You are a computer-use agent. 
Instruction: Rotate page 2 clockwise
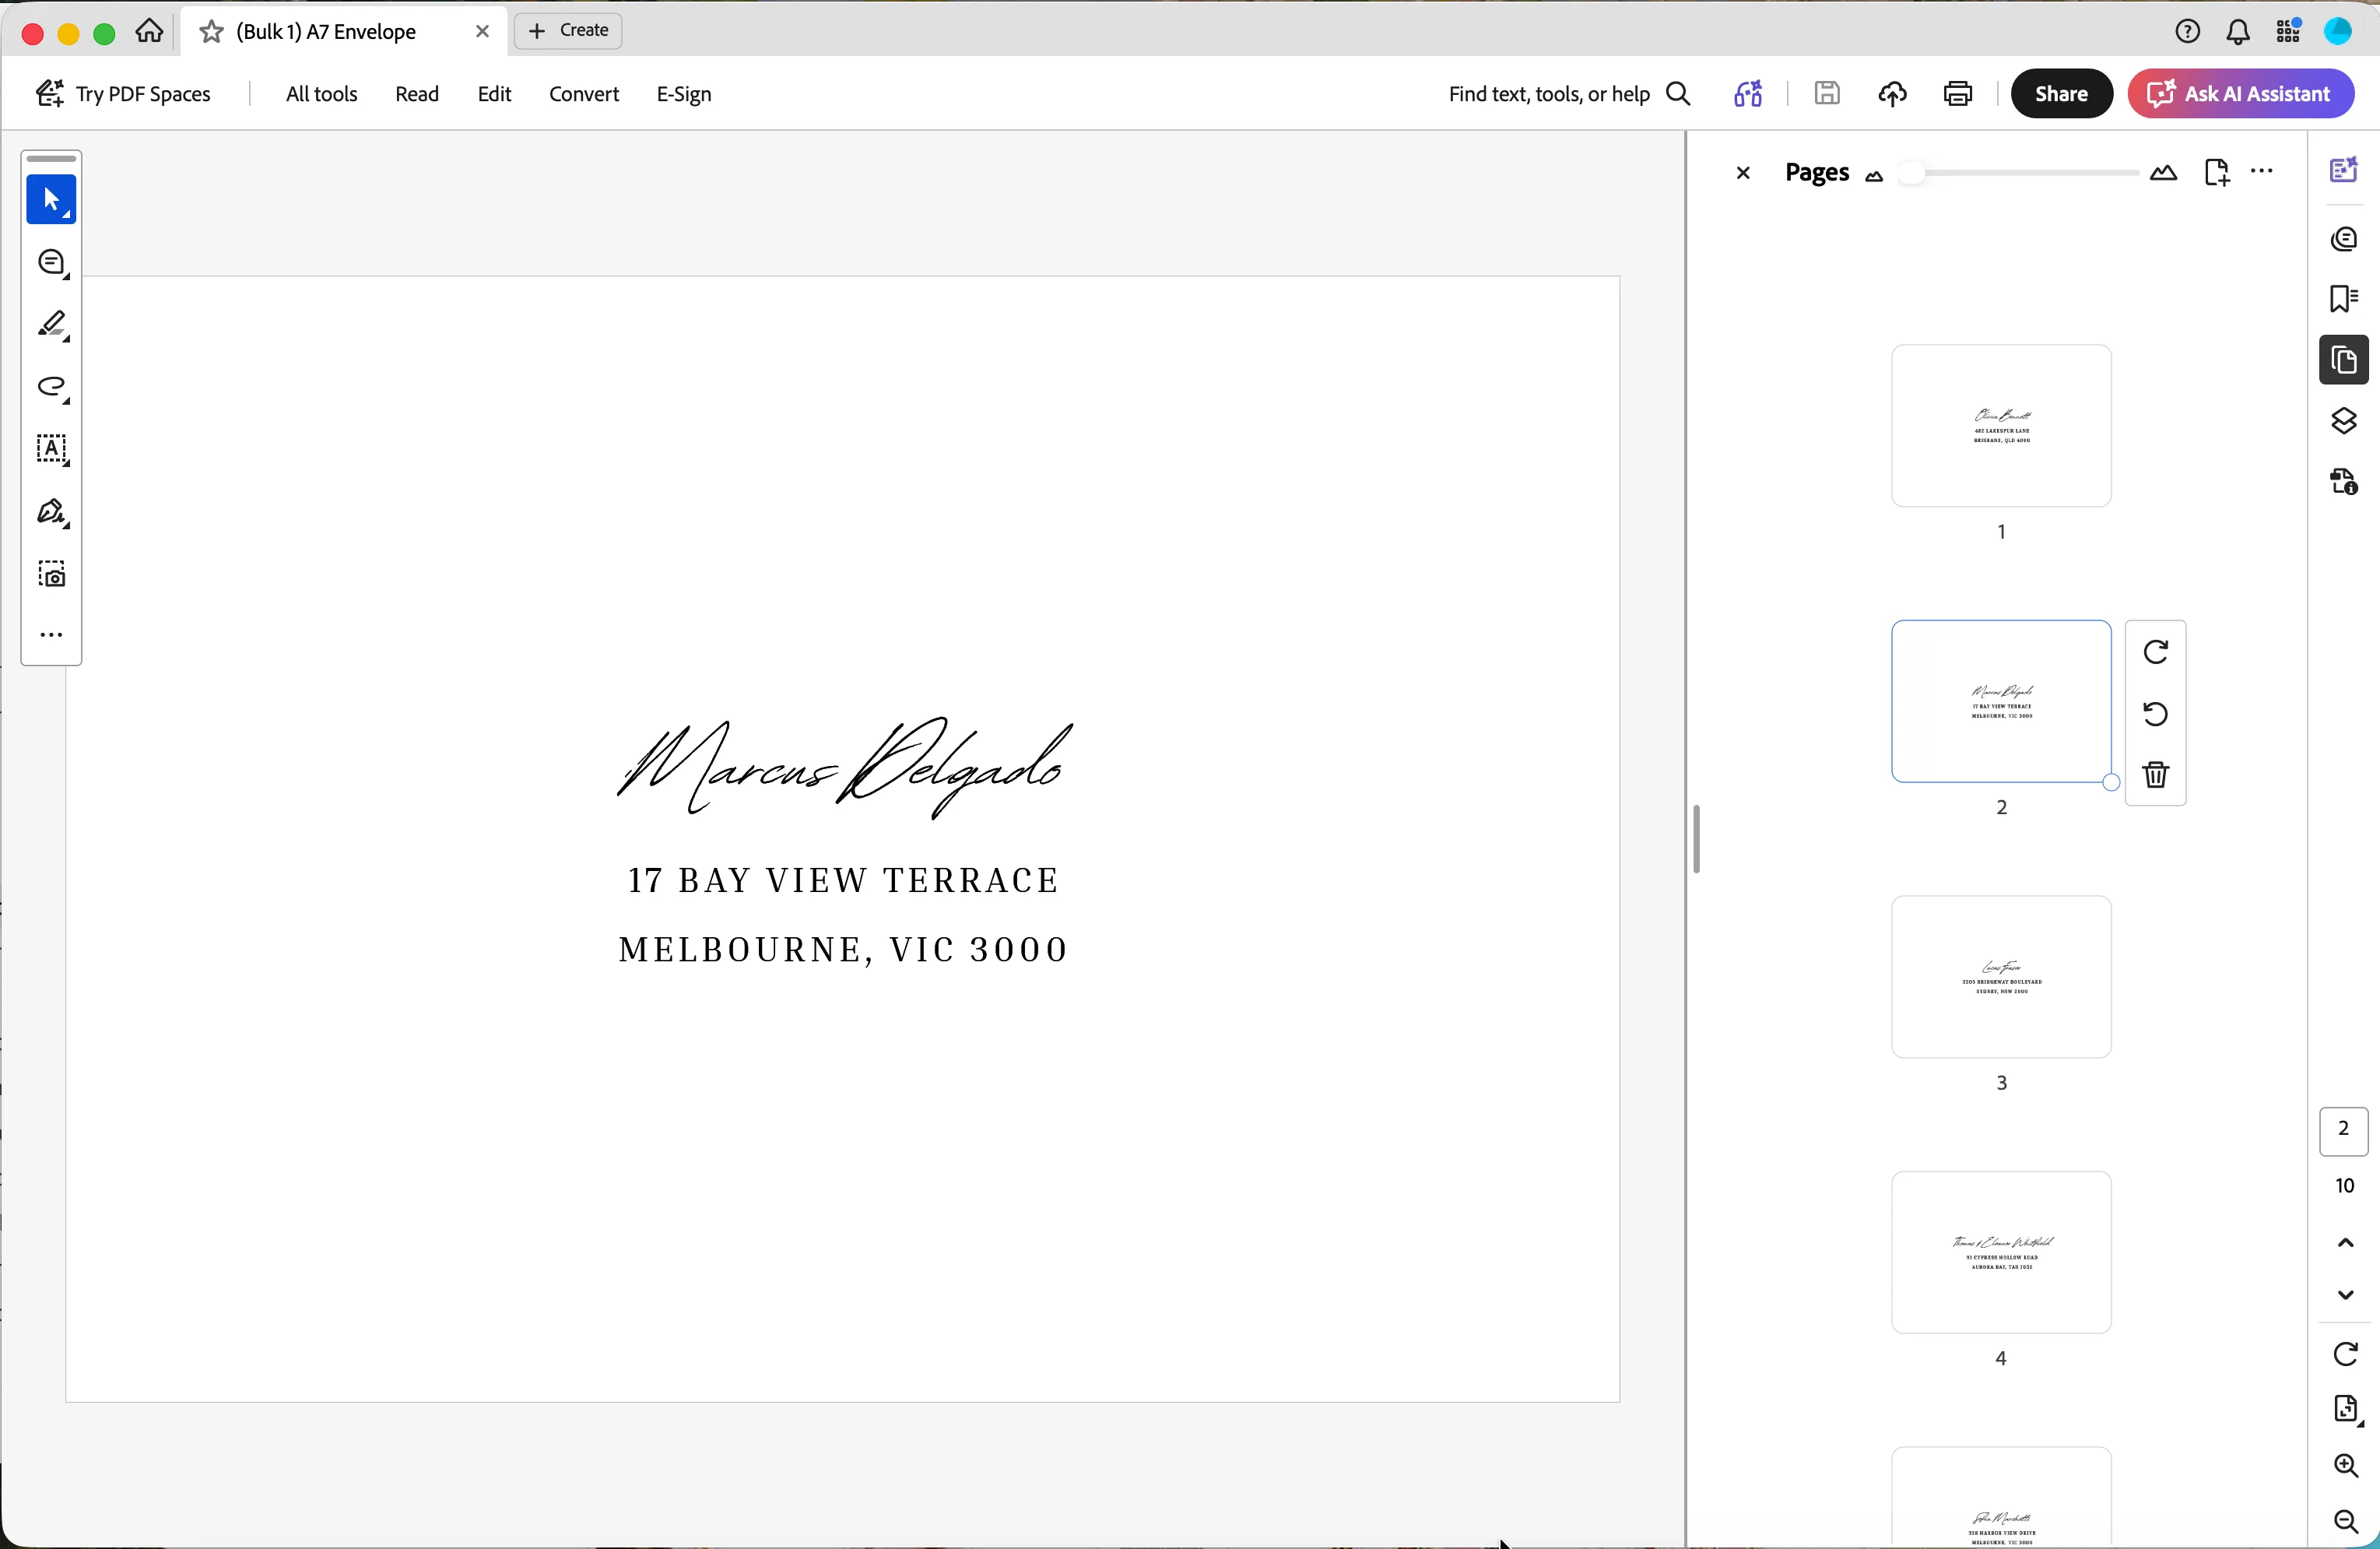2156,652
